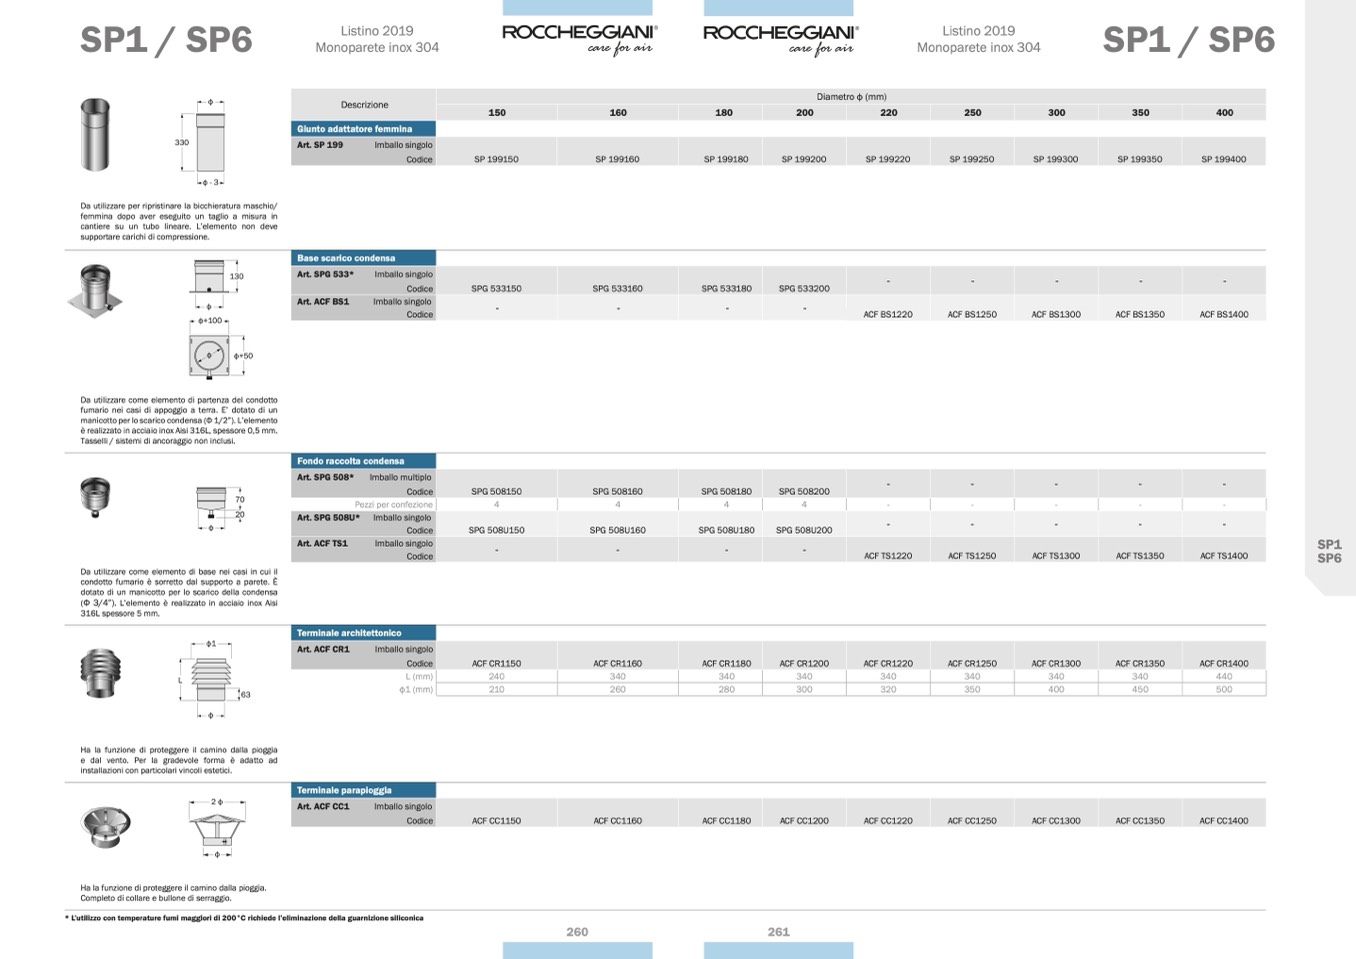1356x959 pixels.
Task: Click the light blue bar above right logo
Action: (778, 8)
